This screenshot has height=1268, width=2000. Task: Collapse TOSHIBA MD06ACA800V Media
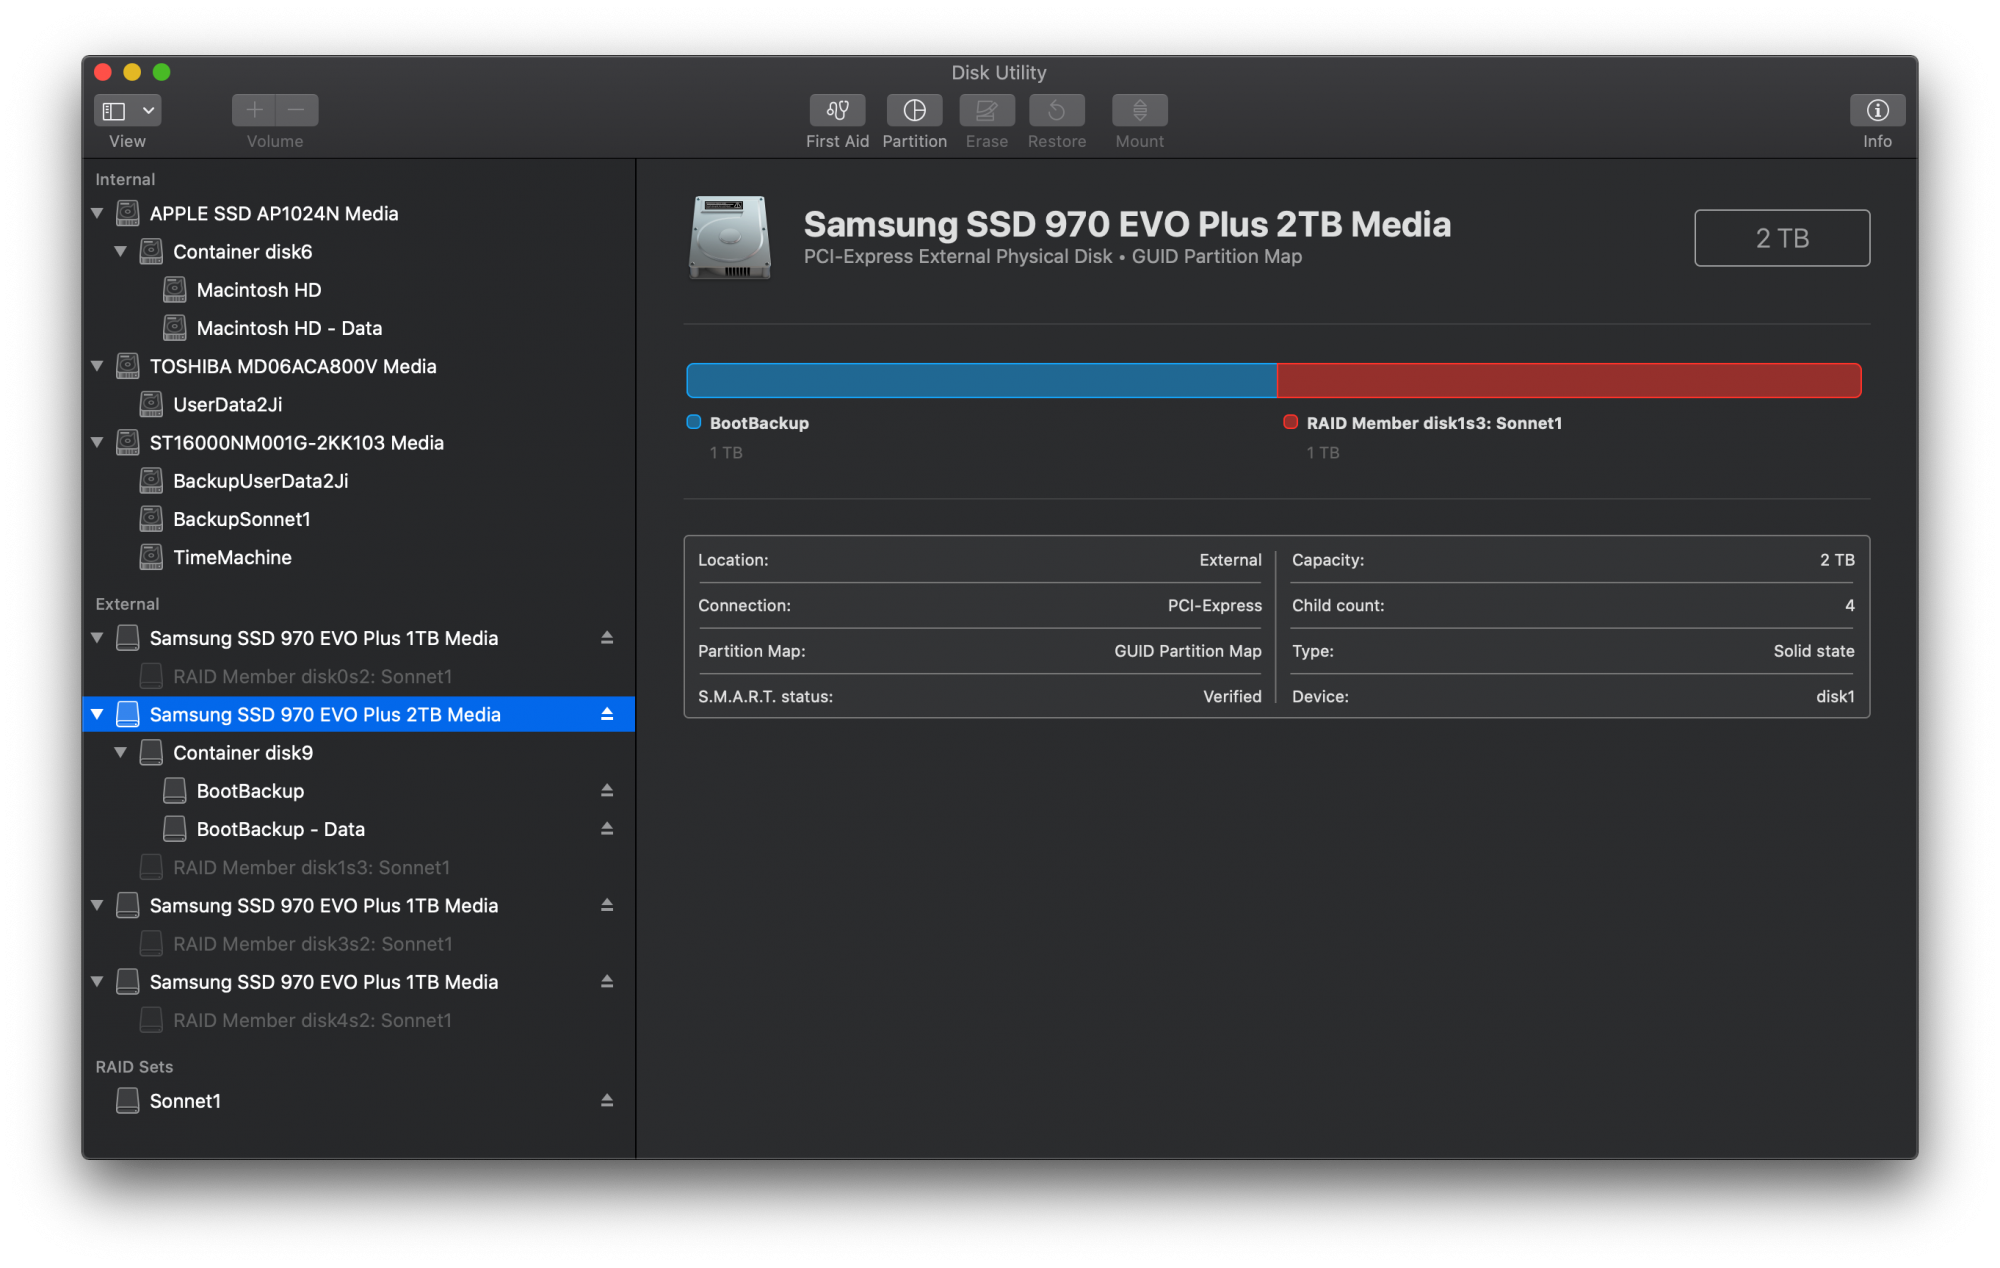(x=97, y=366)
